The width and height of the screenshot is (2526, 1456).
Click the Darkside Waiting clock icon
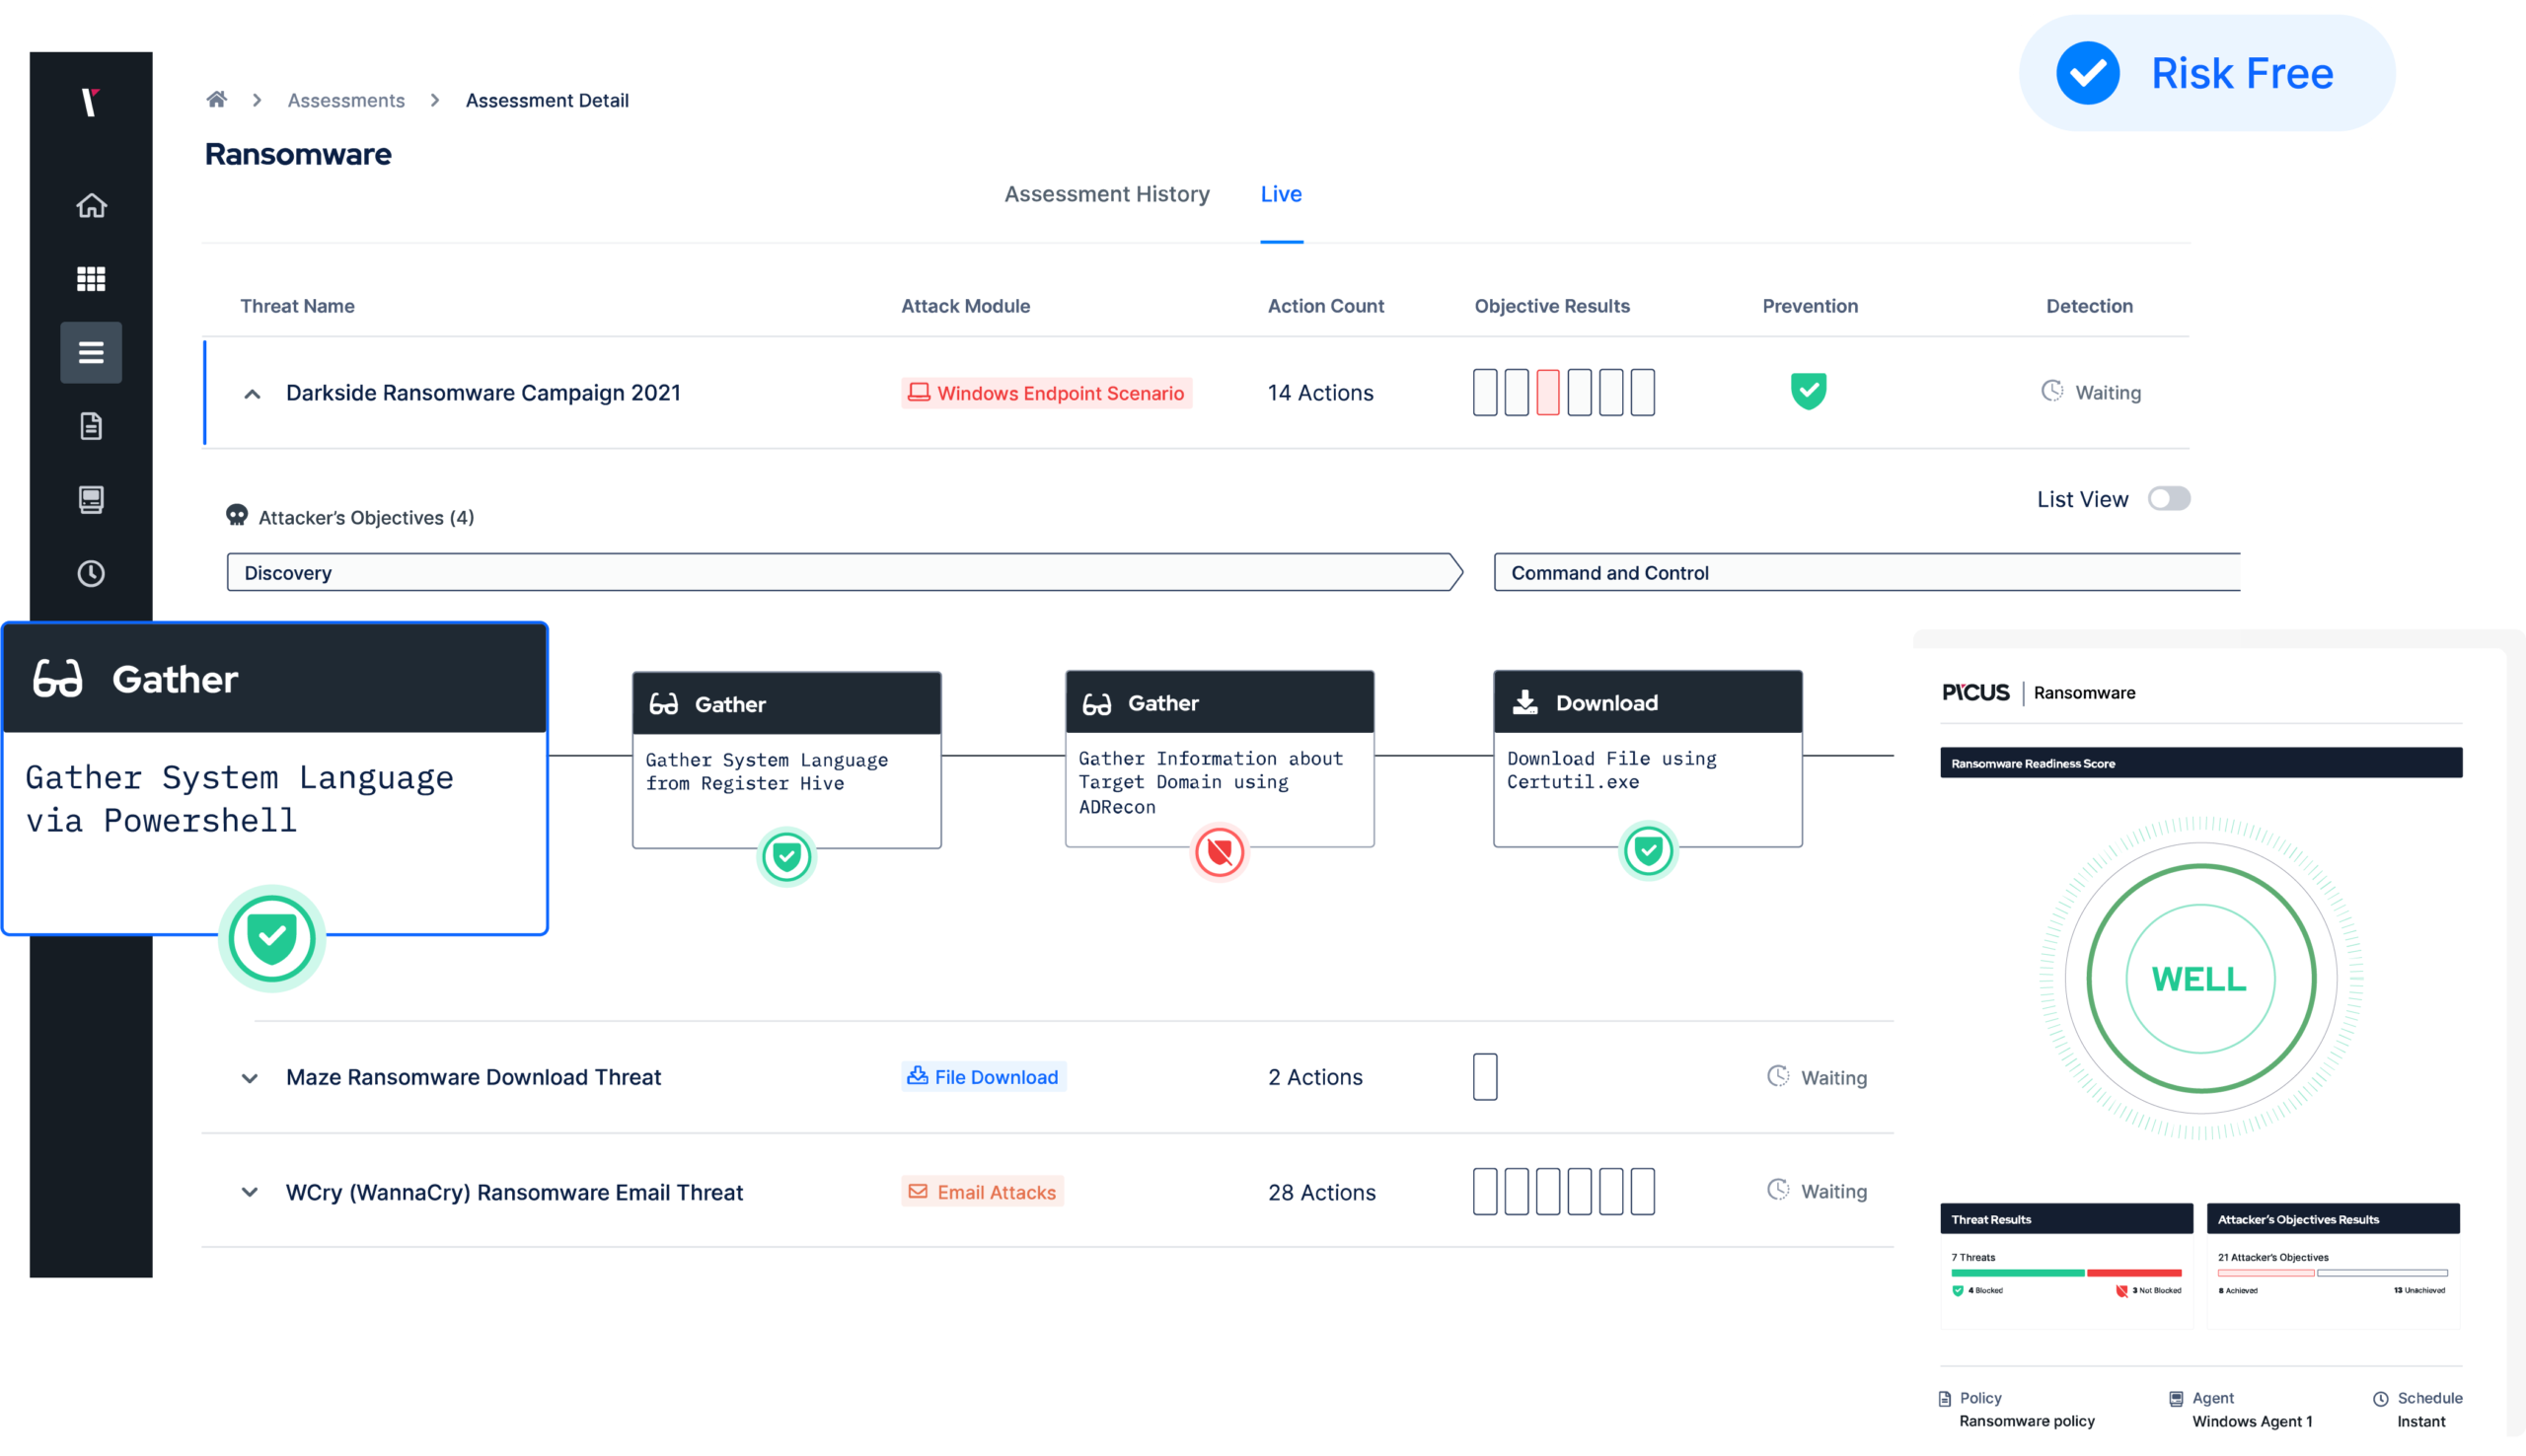point(2052,391)
